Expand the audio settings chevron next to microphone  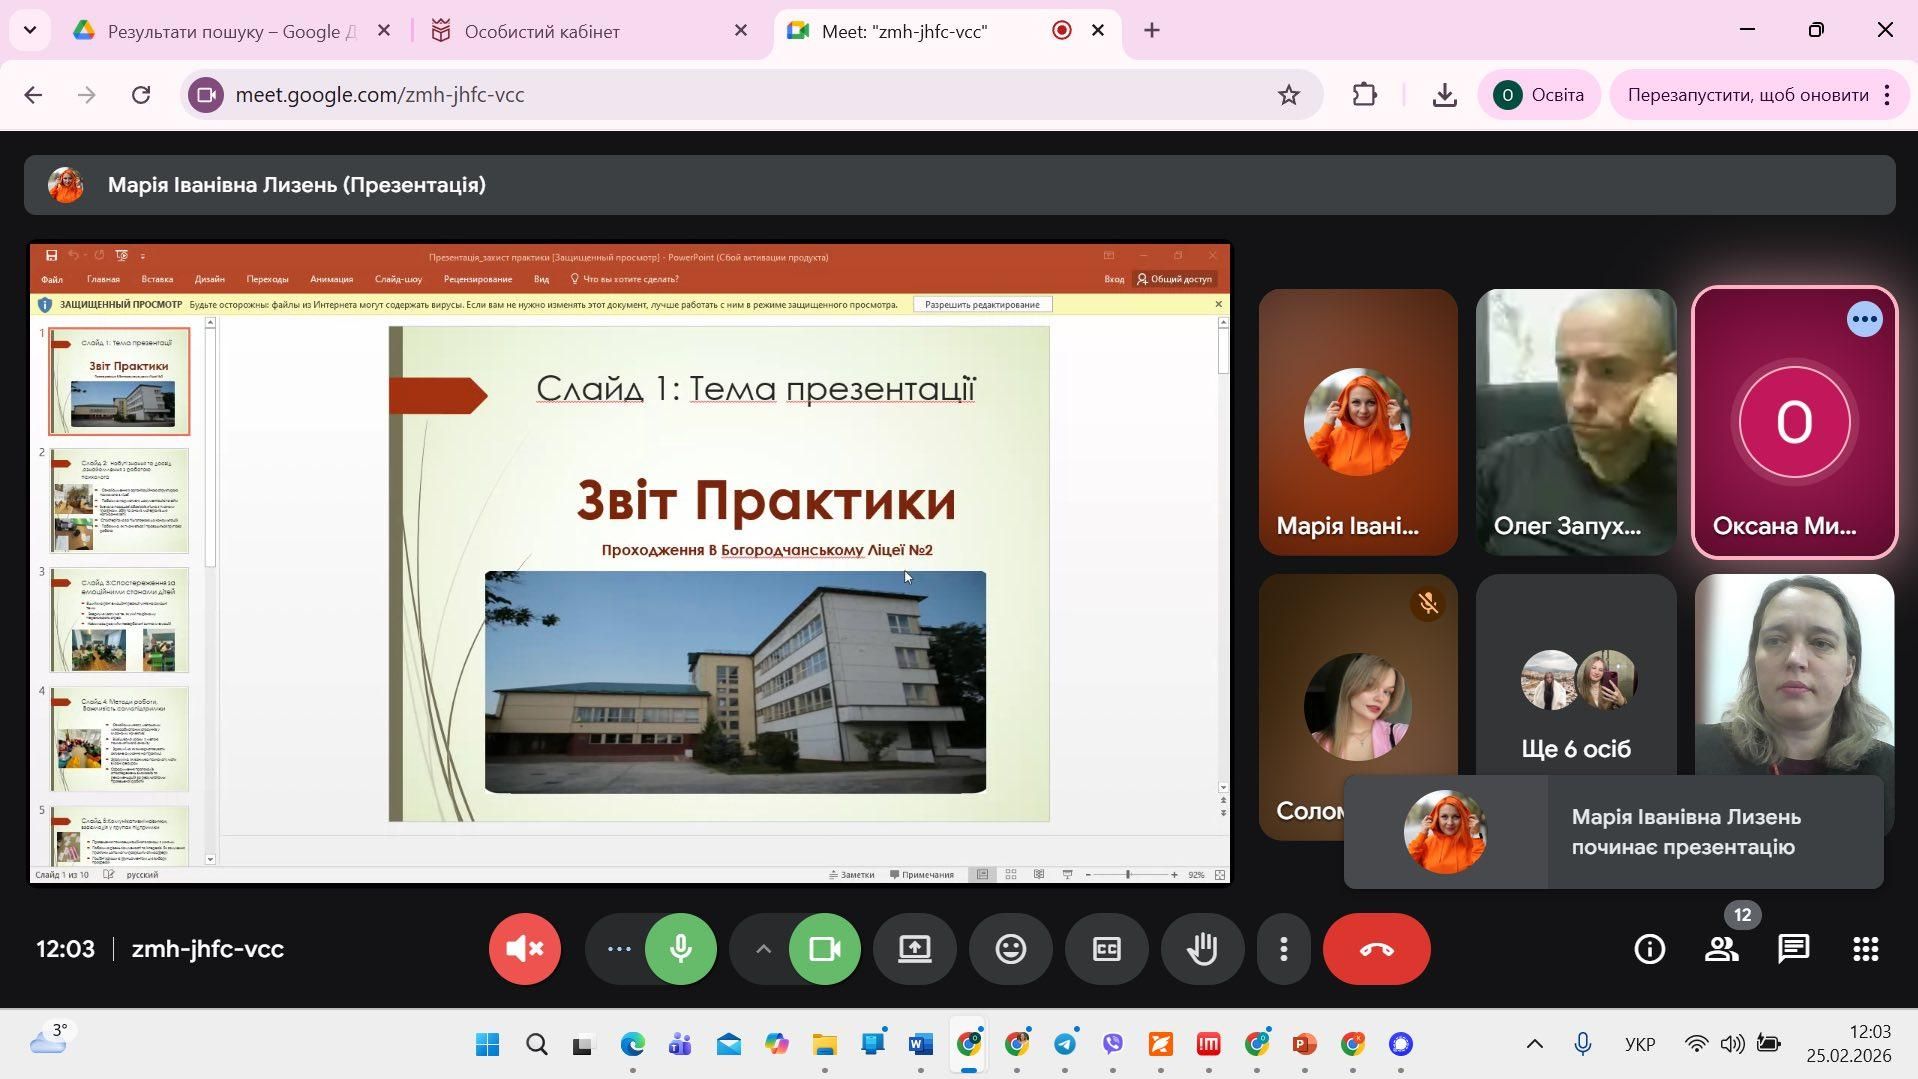tap(763, 948)
